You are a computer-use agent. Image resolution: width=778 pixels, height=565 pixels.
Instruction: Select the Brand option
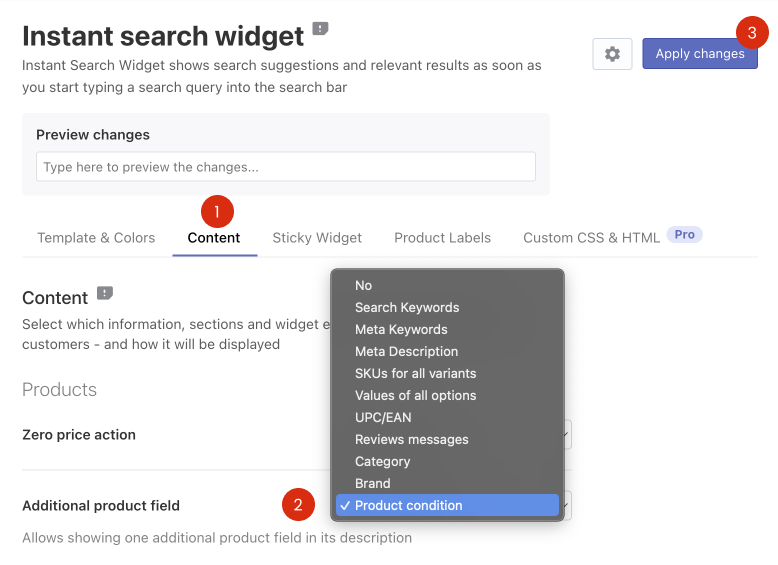coord(448,483)
